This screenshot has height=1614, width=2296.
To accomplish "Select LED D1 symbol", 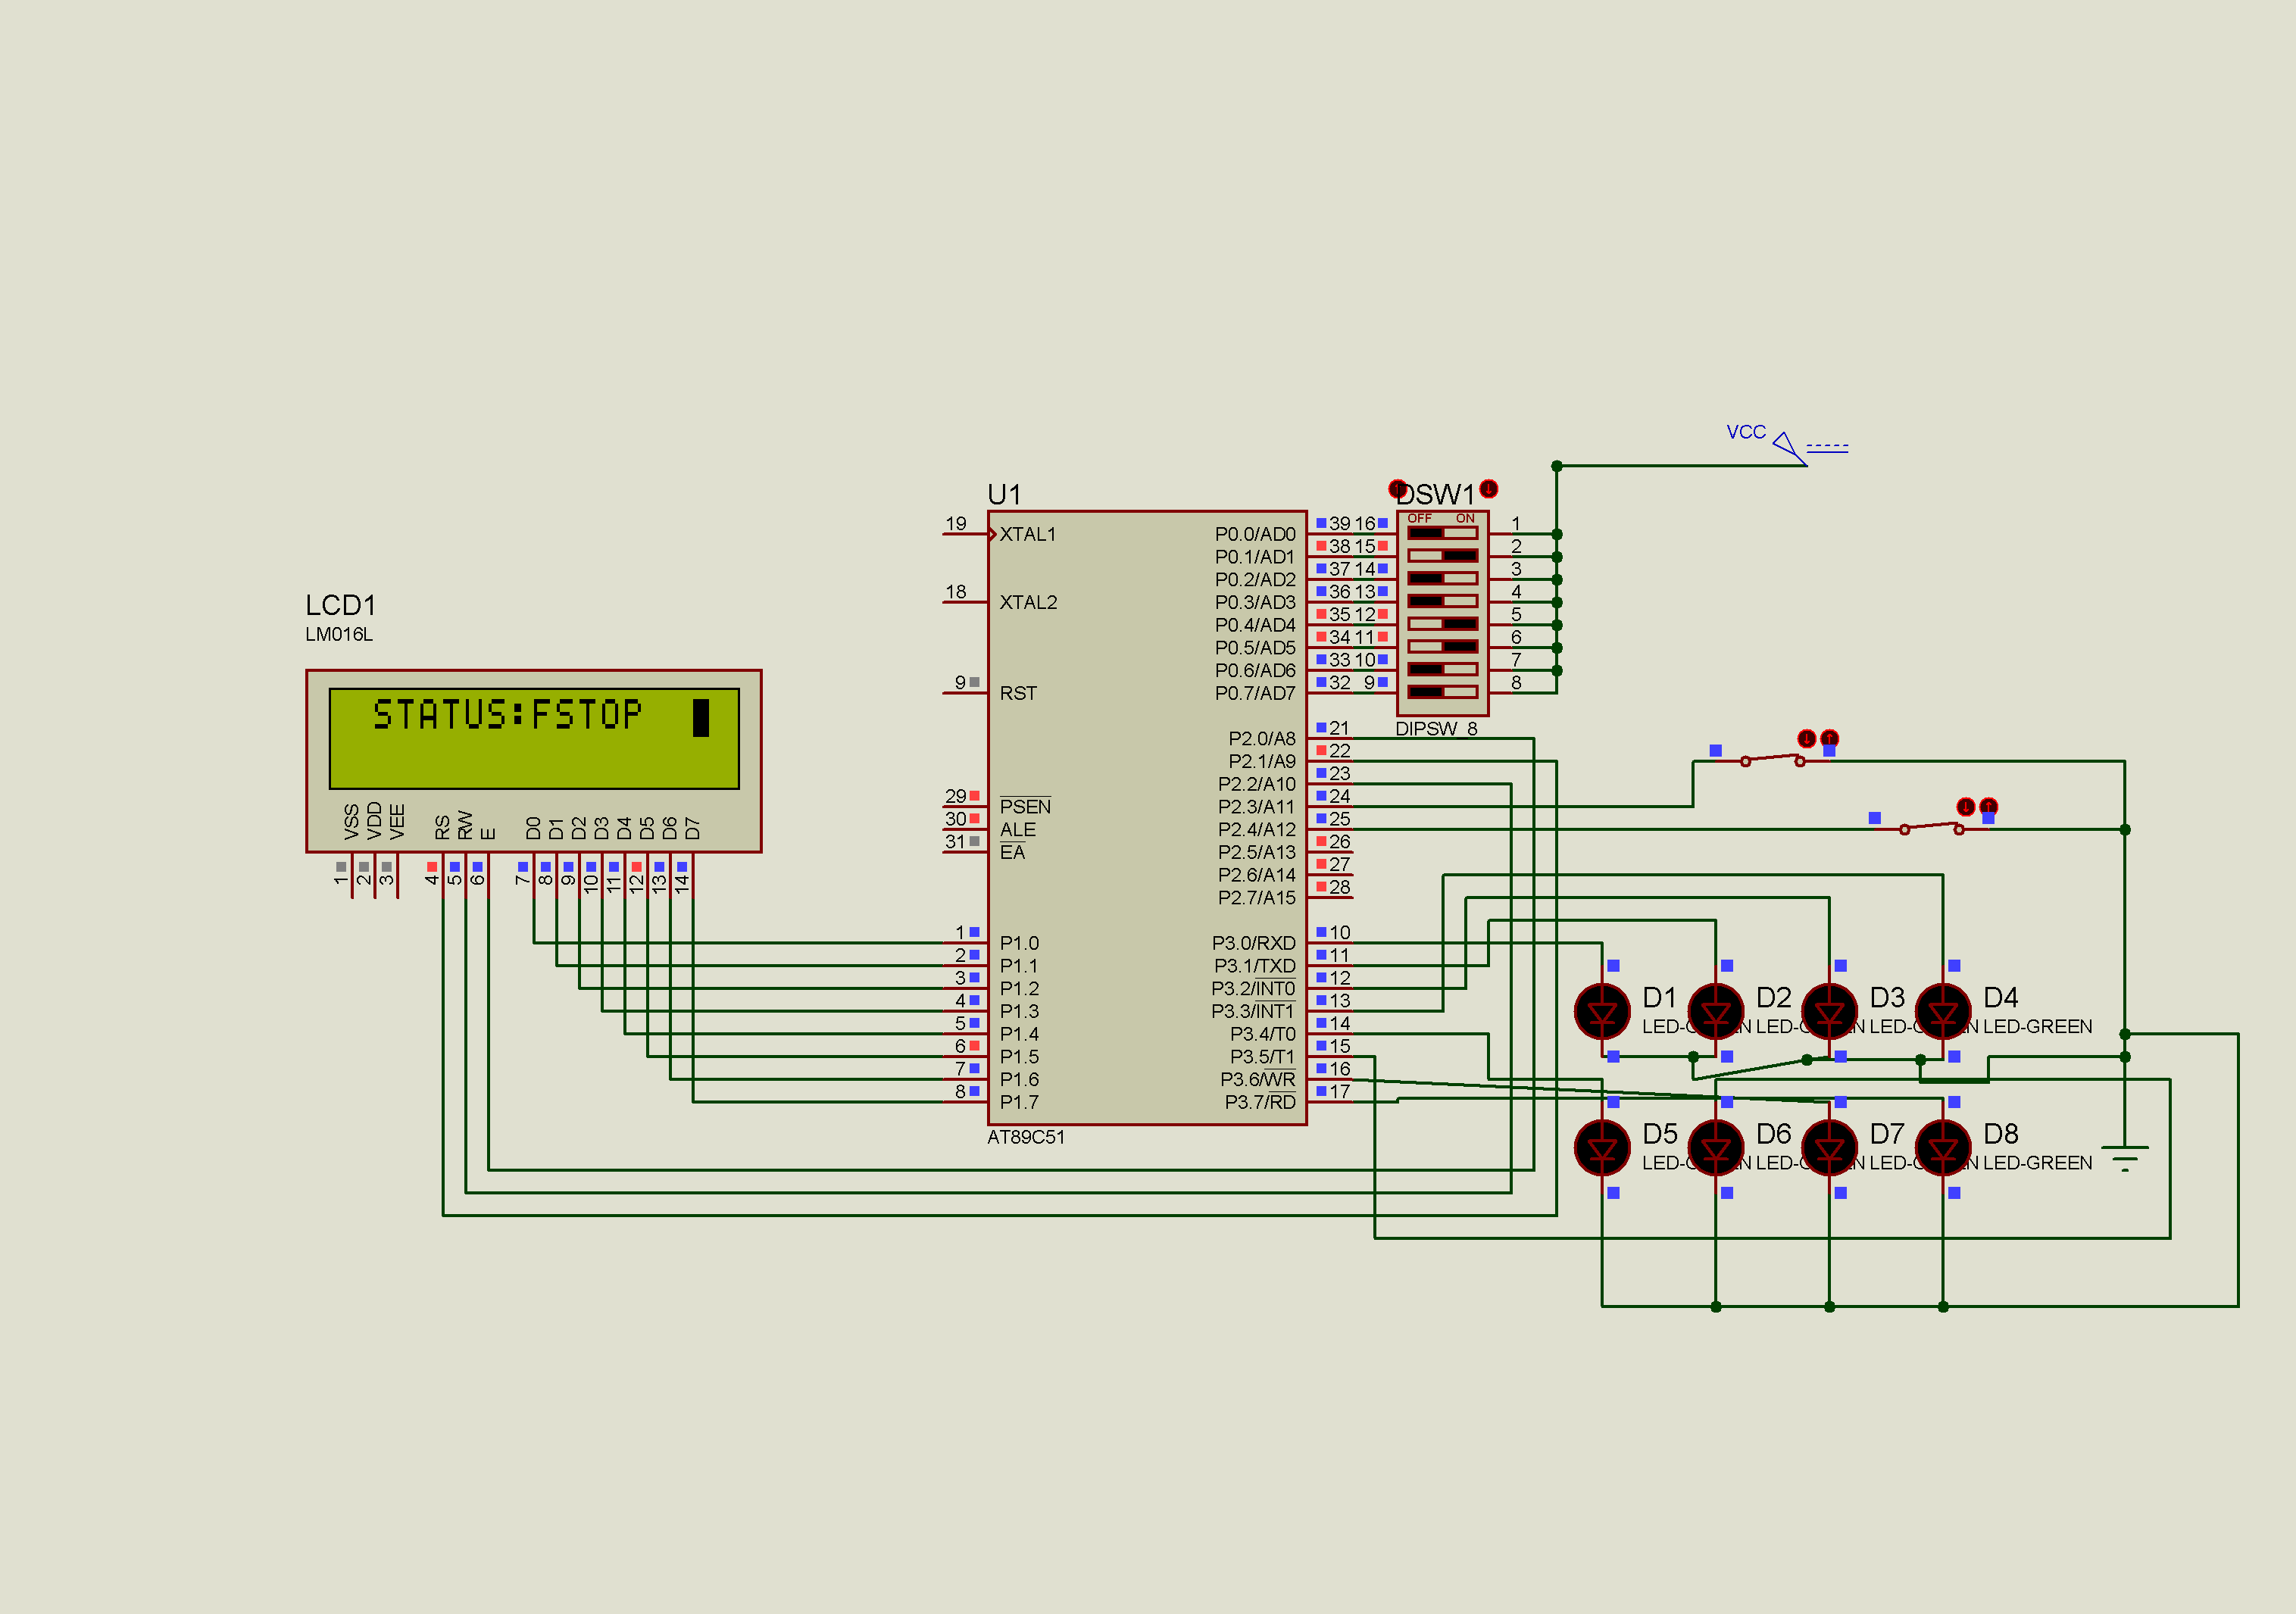I will click(1602, 1012).
